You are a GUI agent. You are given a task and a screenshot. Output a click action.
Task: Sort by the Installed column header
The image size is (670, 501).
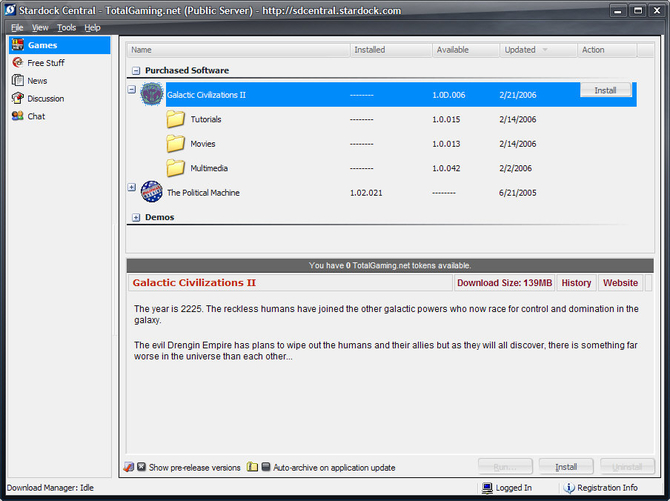pos(391,50)
